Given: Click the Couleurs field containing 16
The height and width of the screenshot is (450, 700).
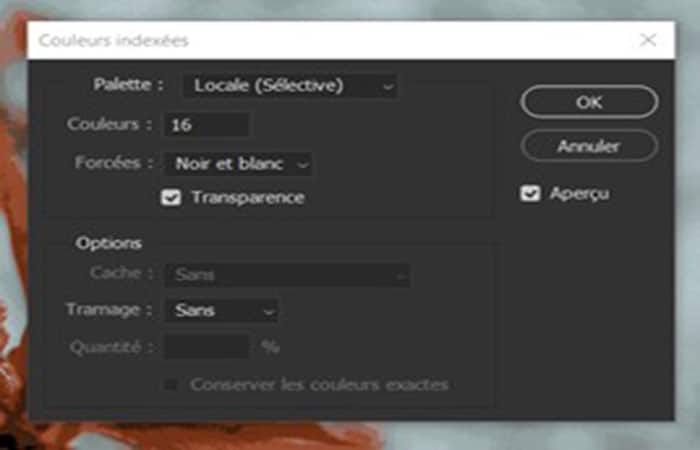Looking at the screenshot, I should 207,125.
